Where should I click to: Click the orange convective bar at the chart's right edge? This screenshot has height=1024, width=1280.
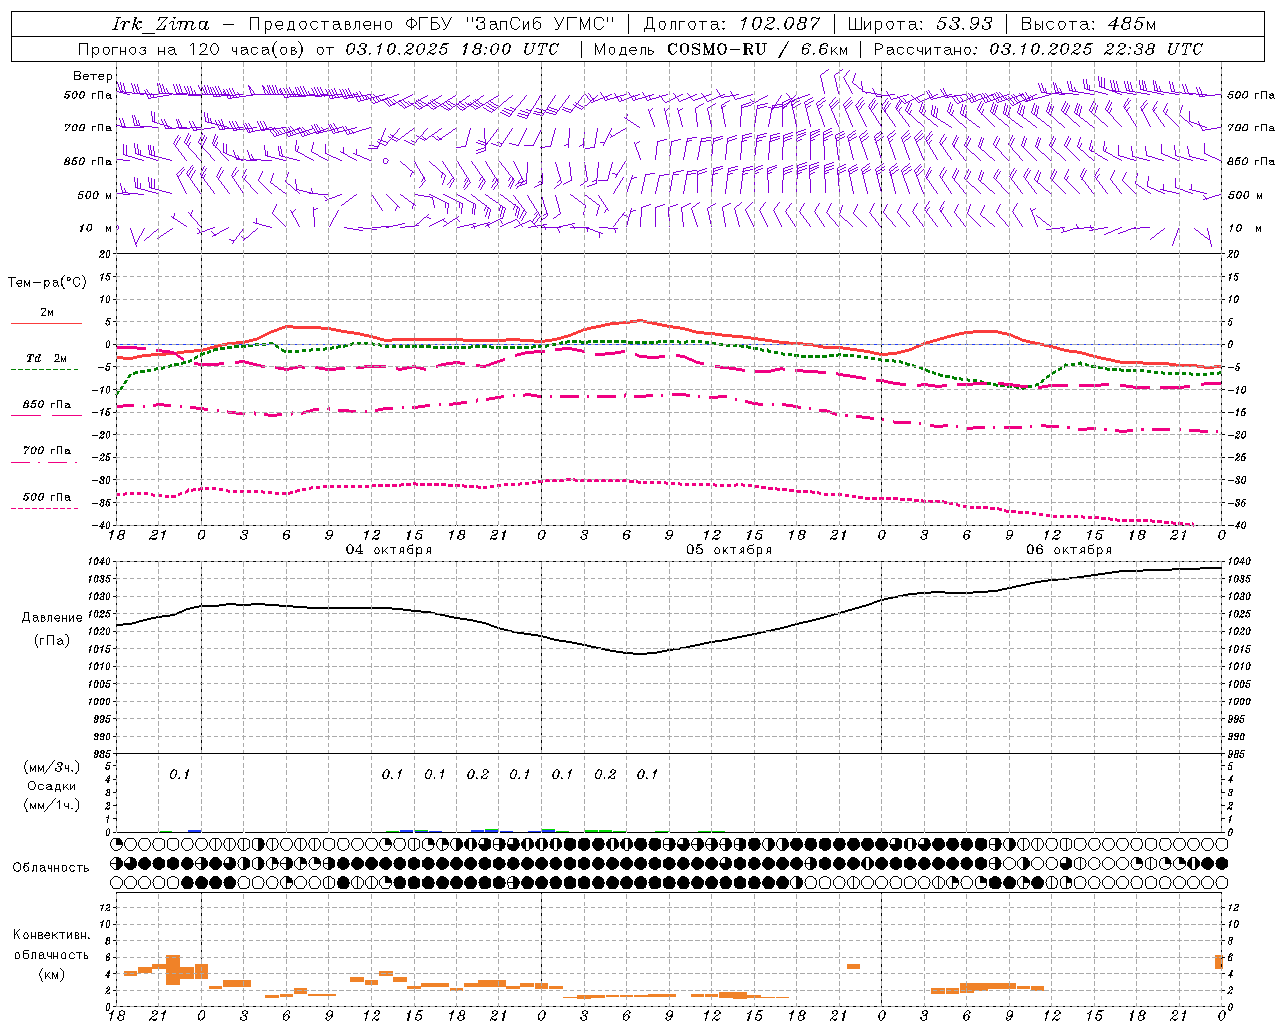[1219, 962]
